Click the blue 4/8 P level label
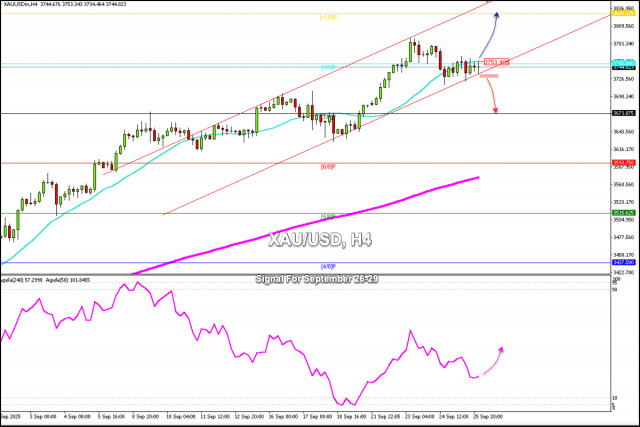Screen dimensions: 640x427 pyautogui.click(x=328, y=267)
